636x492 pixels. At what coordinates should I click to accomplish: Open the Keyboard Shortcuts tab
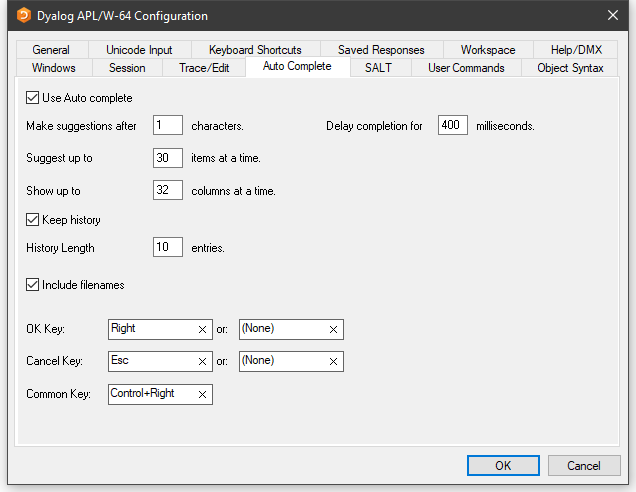pyautogui.click(x=255, y=50)
